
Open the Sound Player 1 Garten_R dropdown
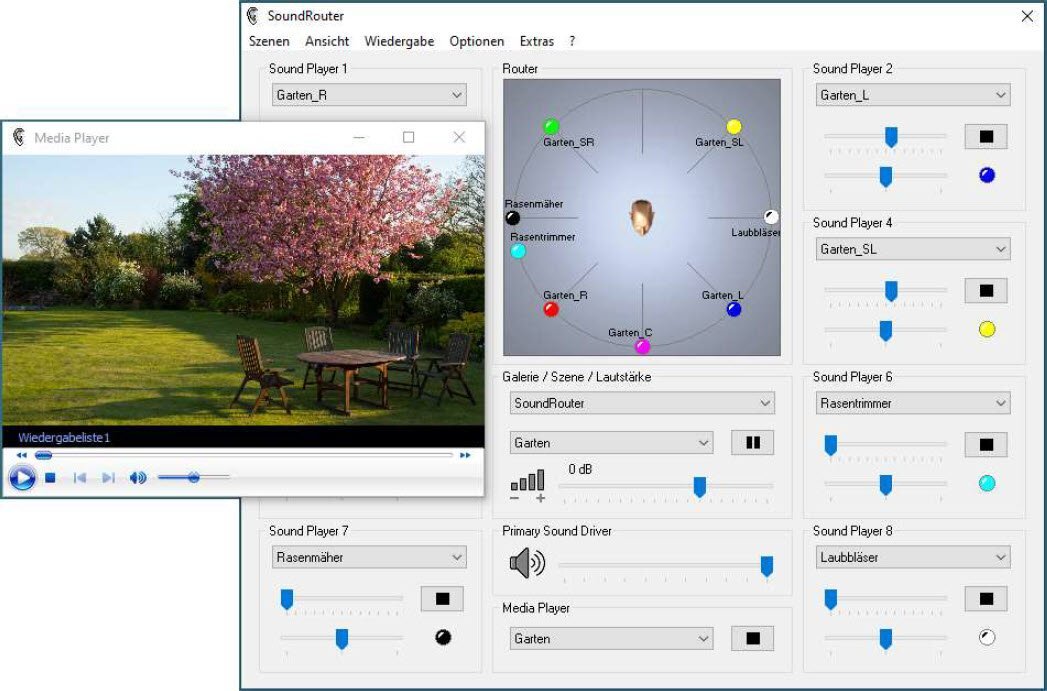pyautogui.click(x=369, y=95)
